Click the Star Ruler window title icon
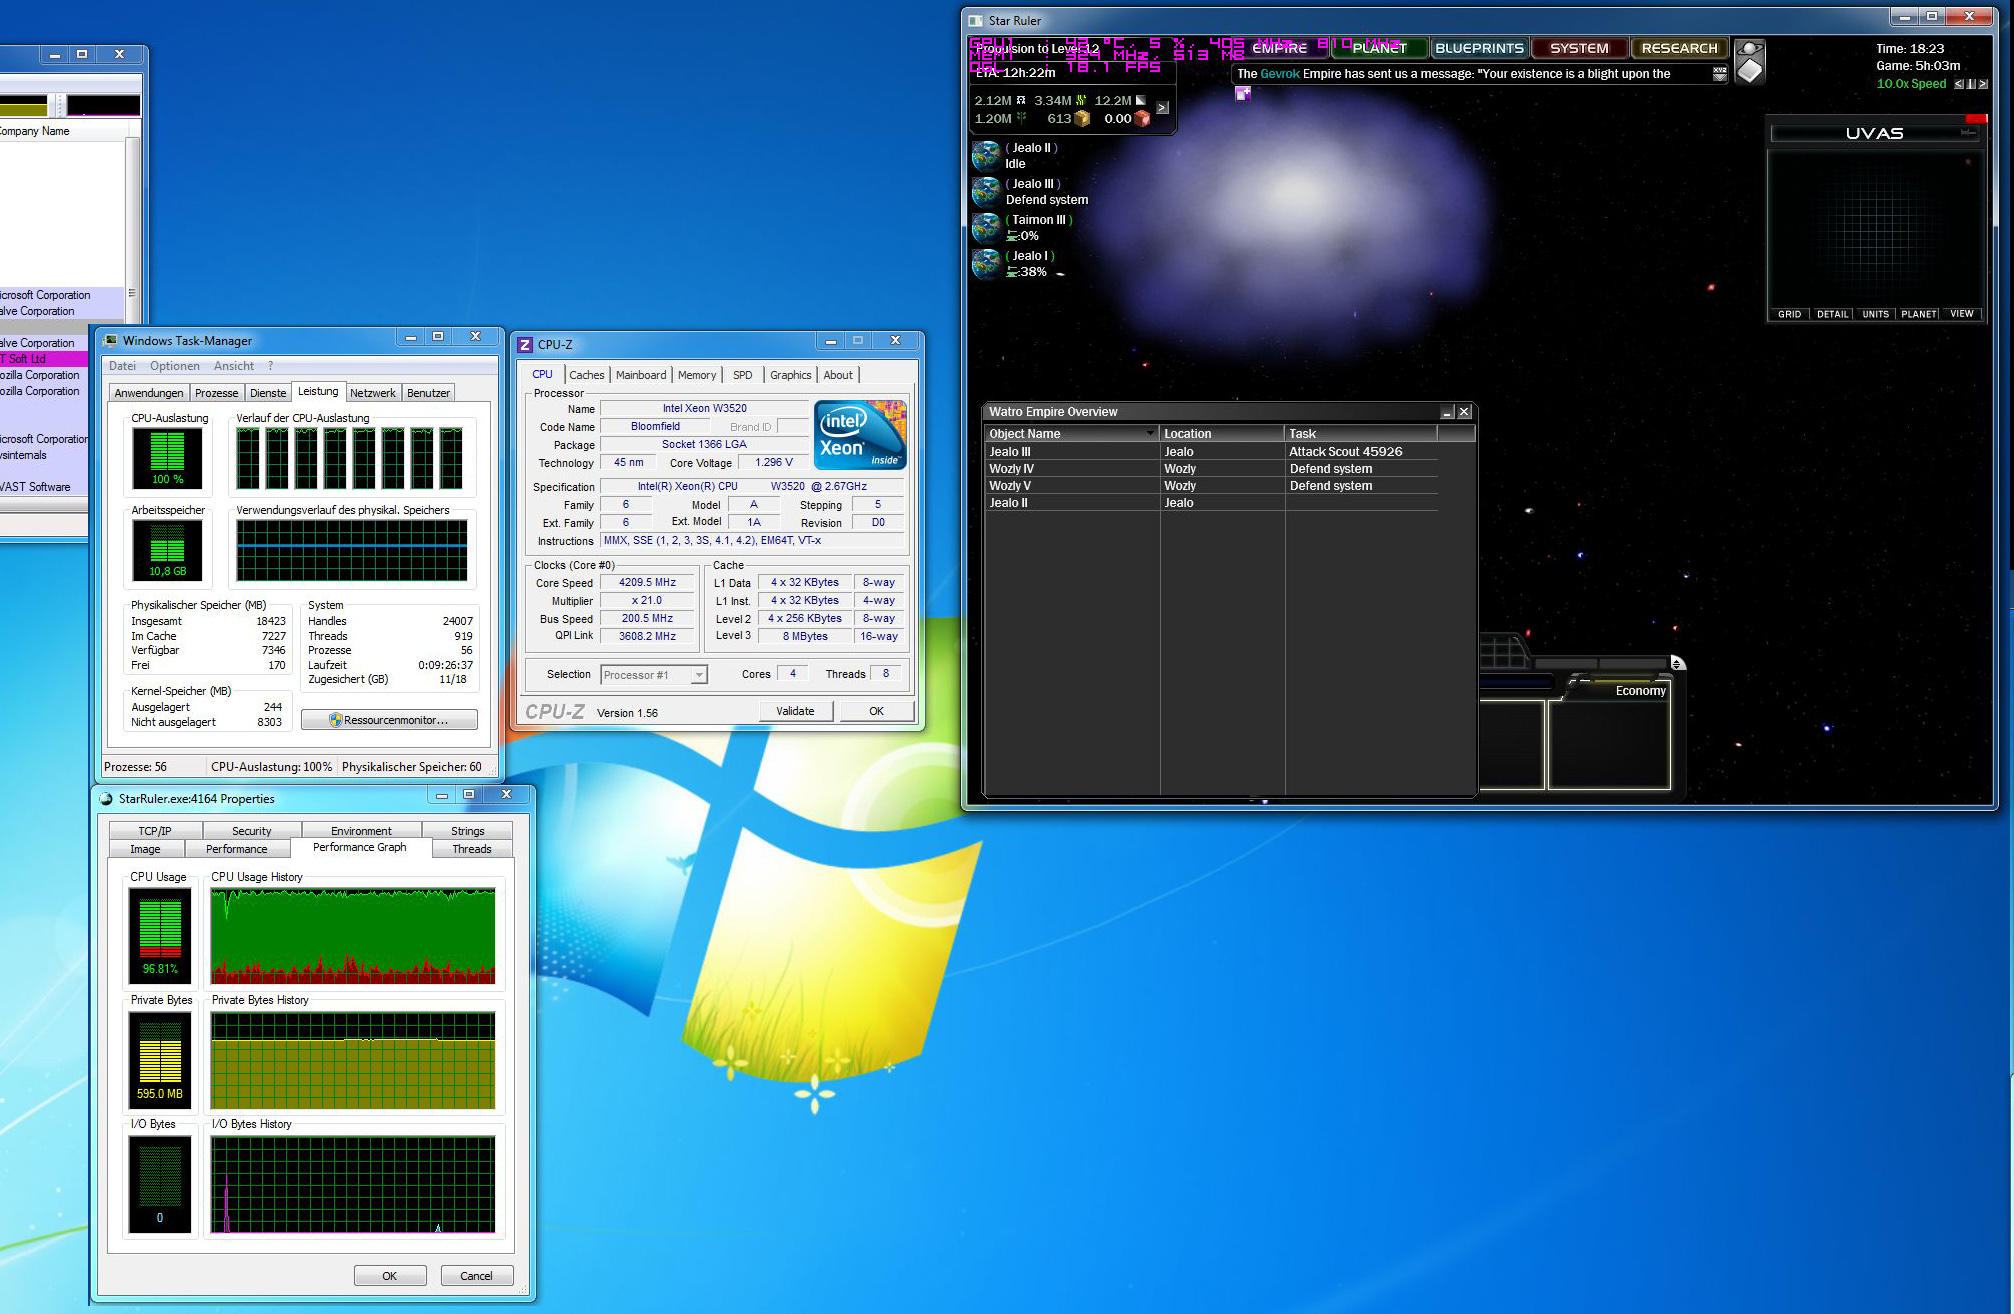 point(976,21)
